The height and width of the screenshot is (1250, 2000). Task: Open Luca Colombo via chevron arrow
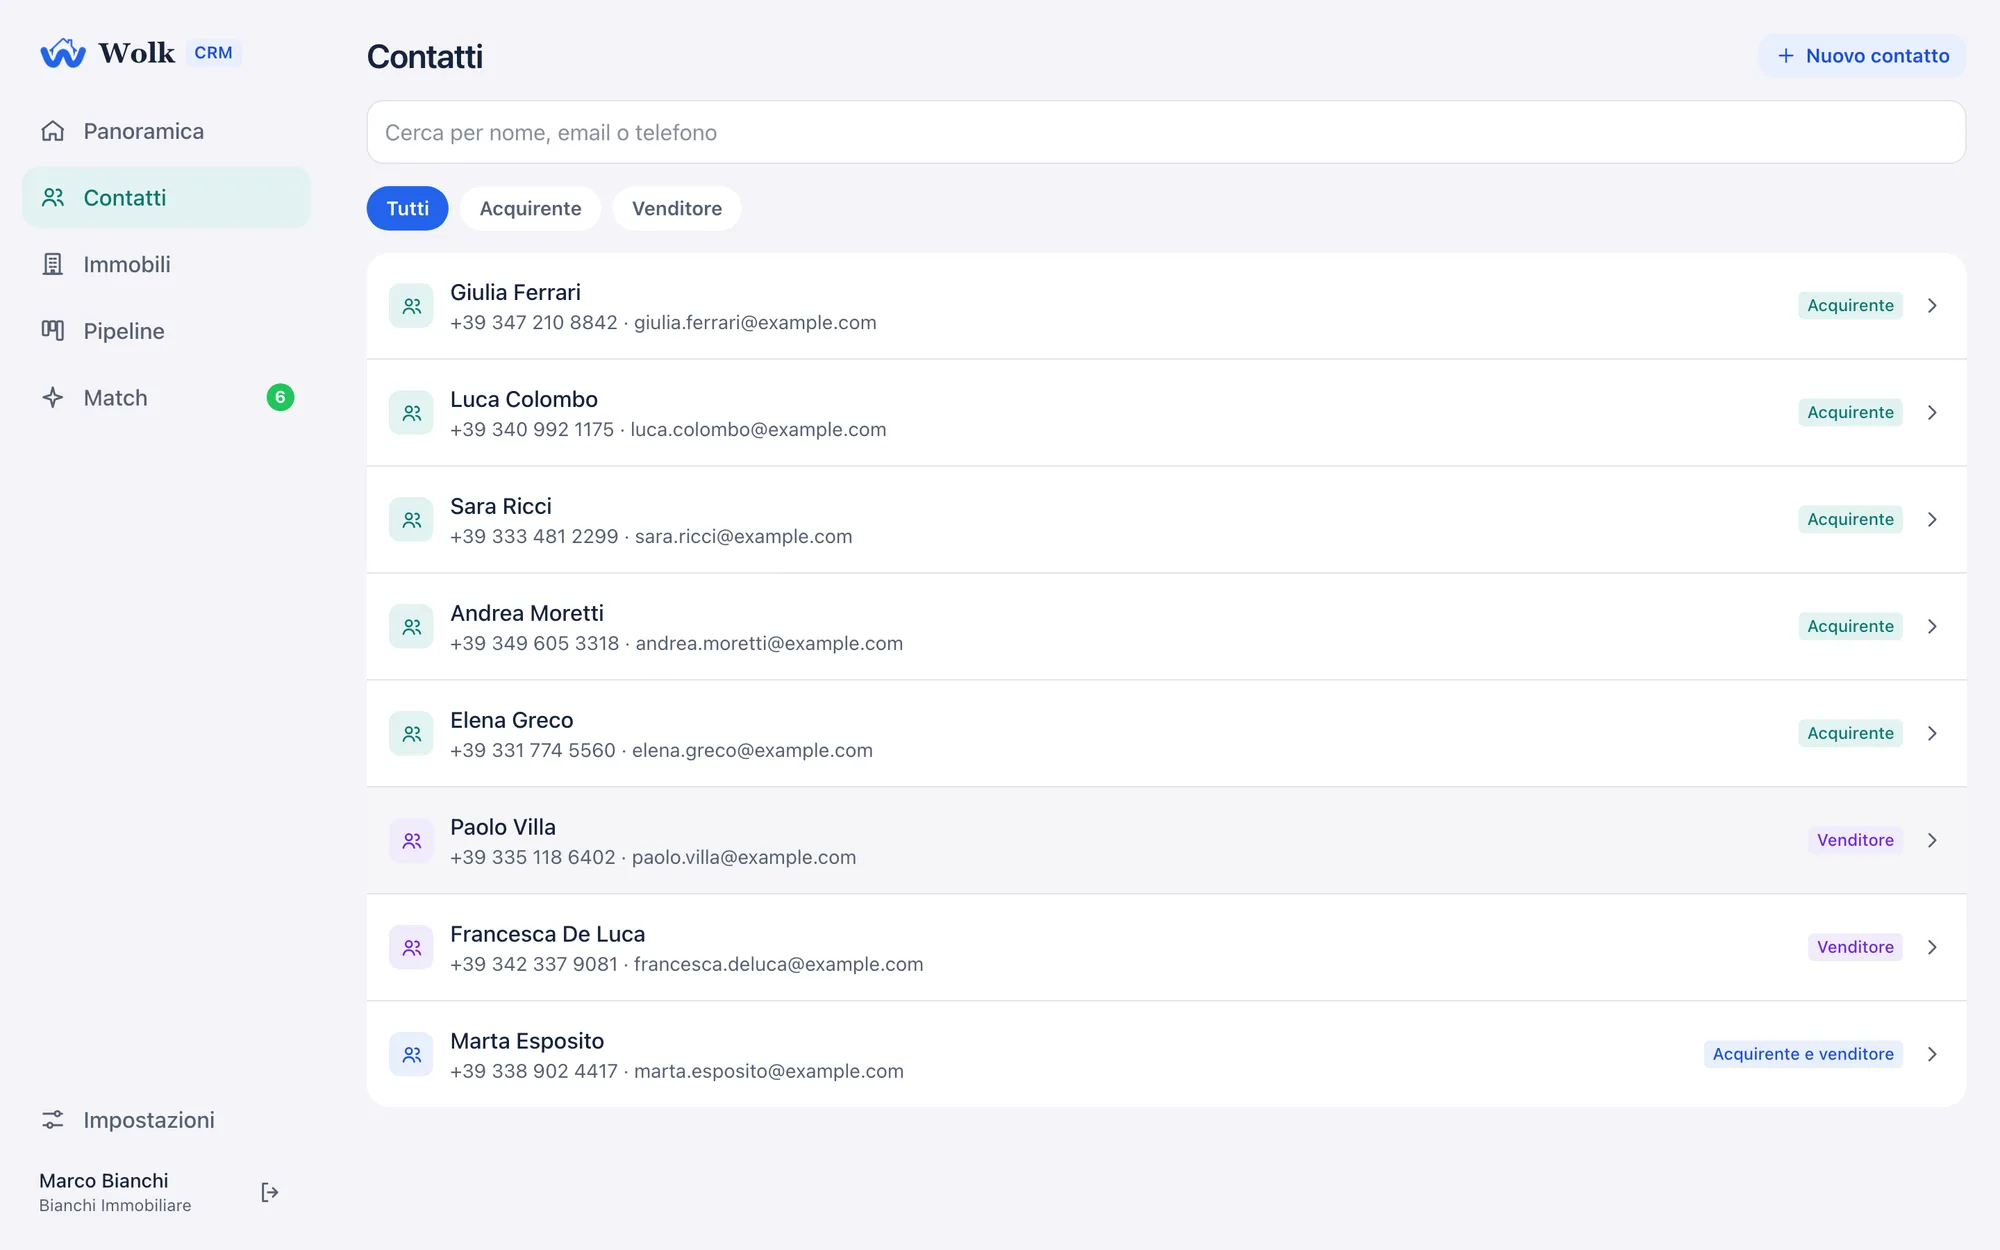[1932, 413]
